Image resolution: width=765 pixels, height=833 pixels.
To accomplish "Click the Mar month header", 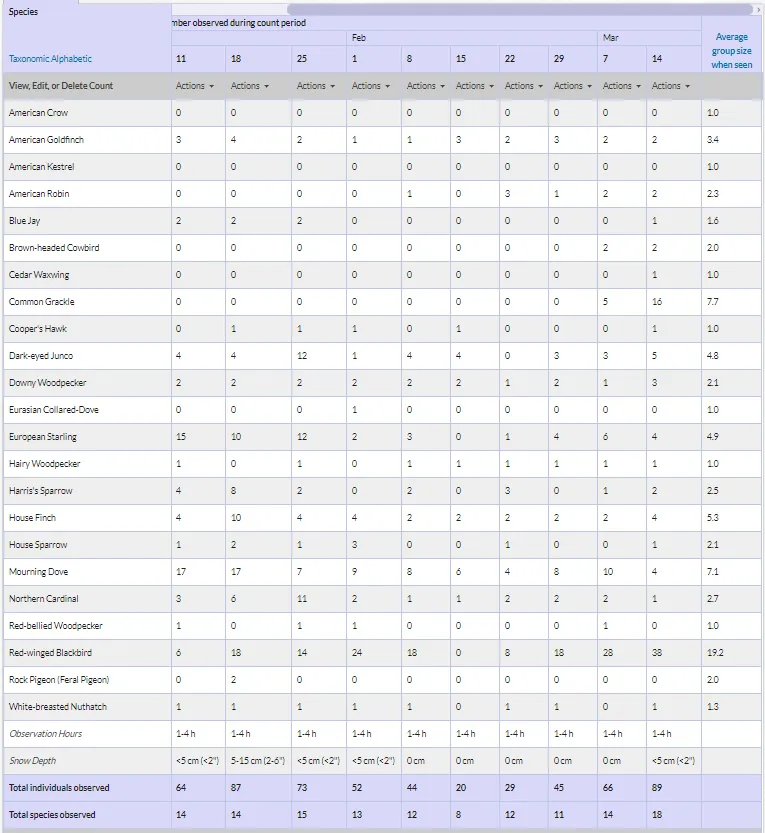I will pyautogui.click(x=610, y=38).
